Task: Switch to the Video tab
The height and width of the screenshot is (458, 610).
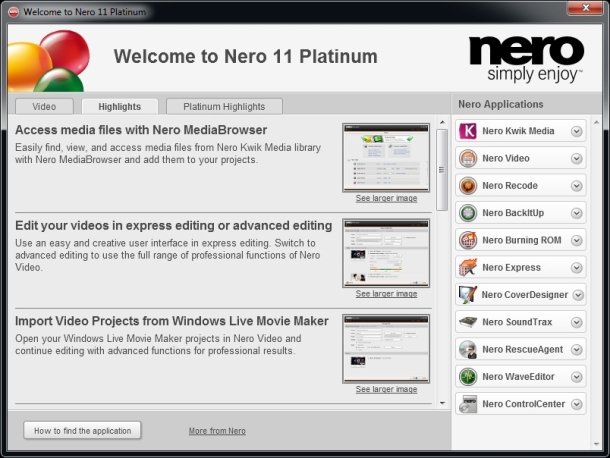Action: 44,107
